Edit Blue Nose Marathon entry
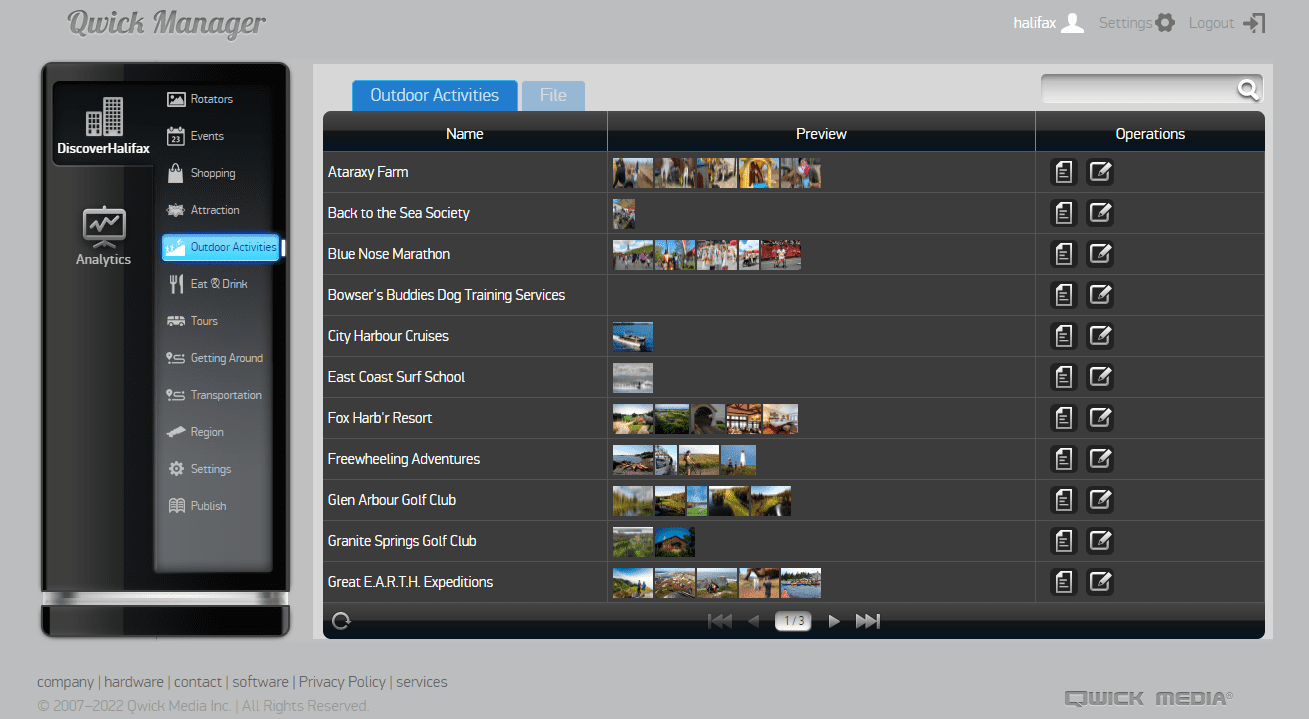1309x719 pixels. pos(1100,254)
